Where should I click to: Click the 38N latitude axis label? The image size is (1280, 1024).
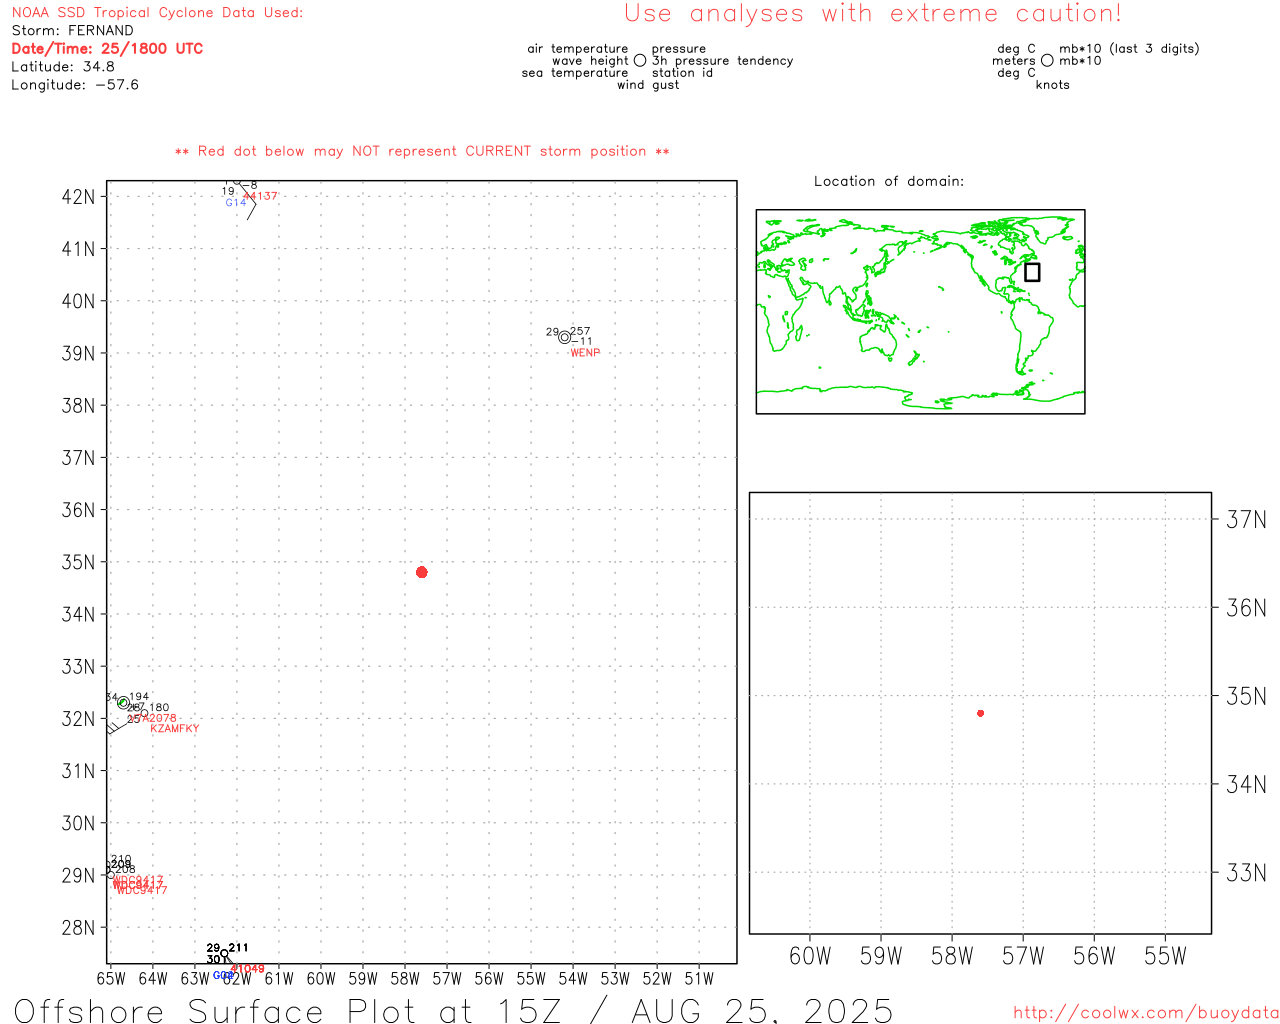[x=79, y=406]
